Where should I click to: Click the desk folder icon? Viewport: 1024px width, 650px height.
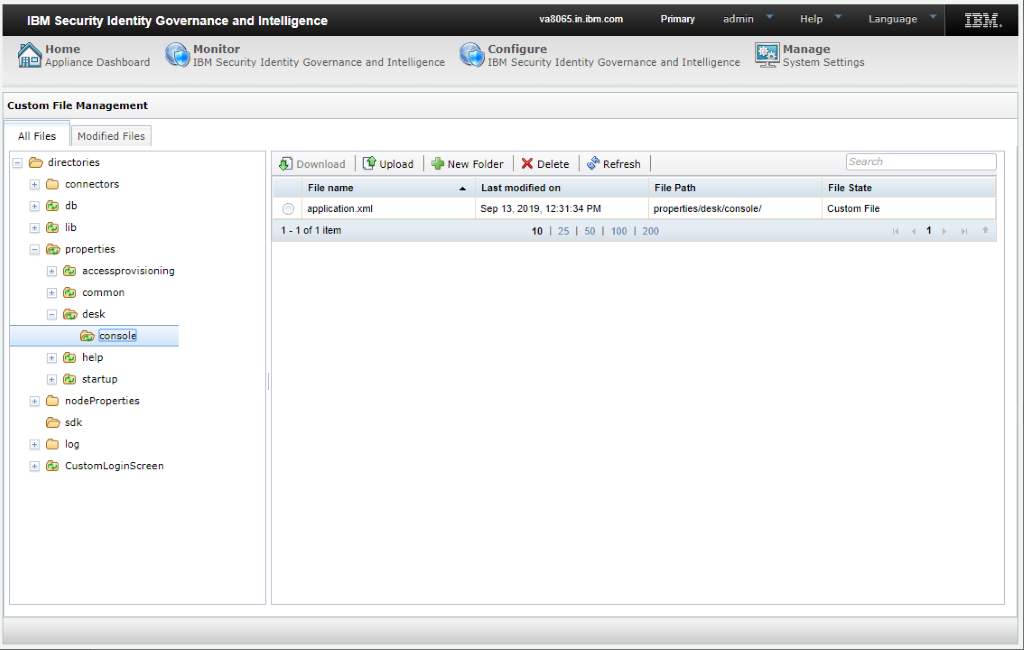click(x=70, y=314)
